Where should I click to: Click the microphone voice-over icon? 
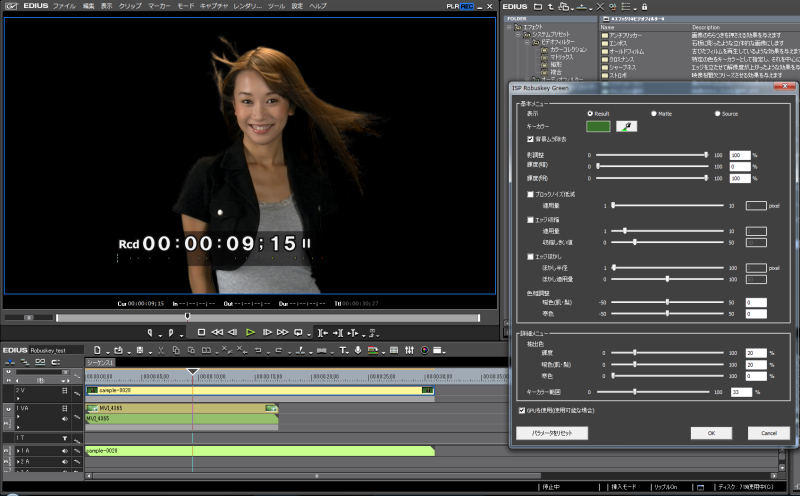point(358,350)
